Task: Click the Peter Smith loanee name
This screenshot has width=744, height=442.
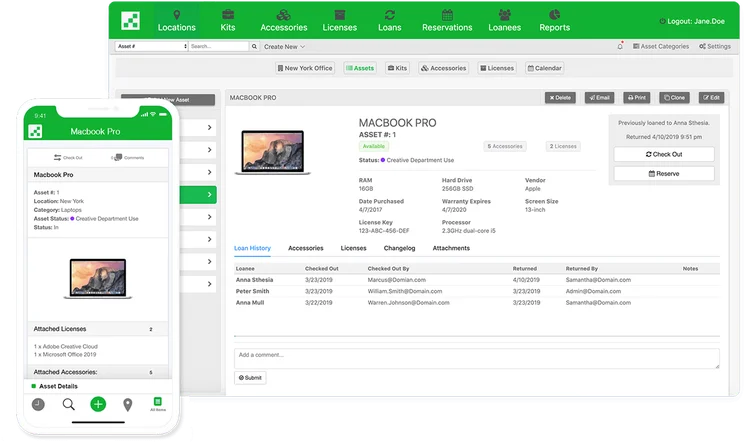Action: 252,291
